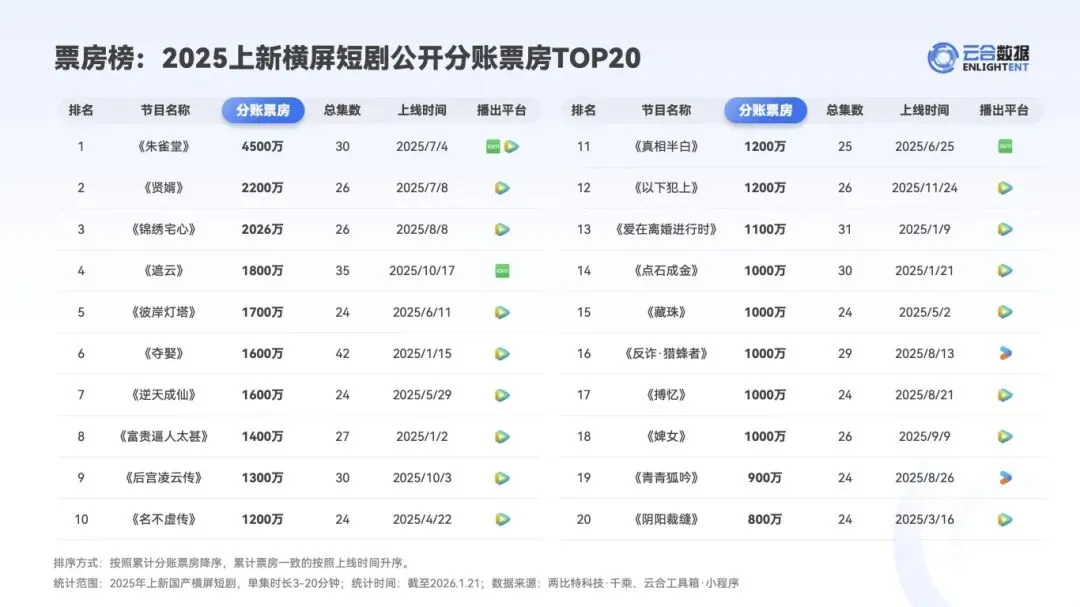Select the title 《真相半白》
Screen dimensions: 1080x607
[666, 147]
